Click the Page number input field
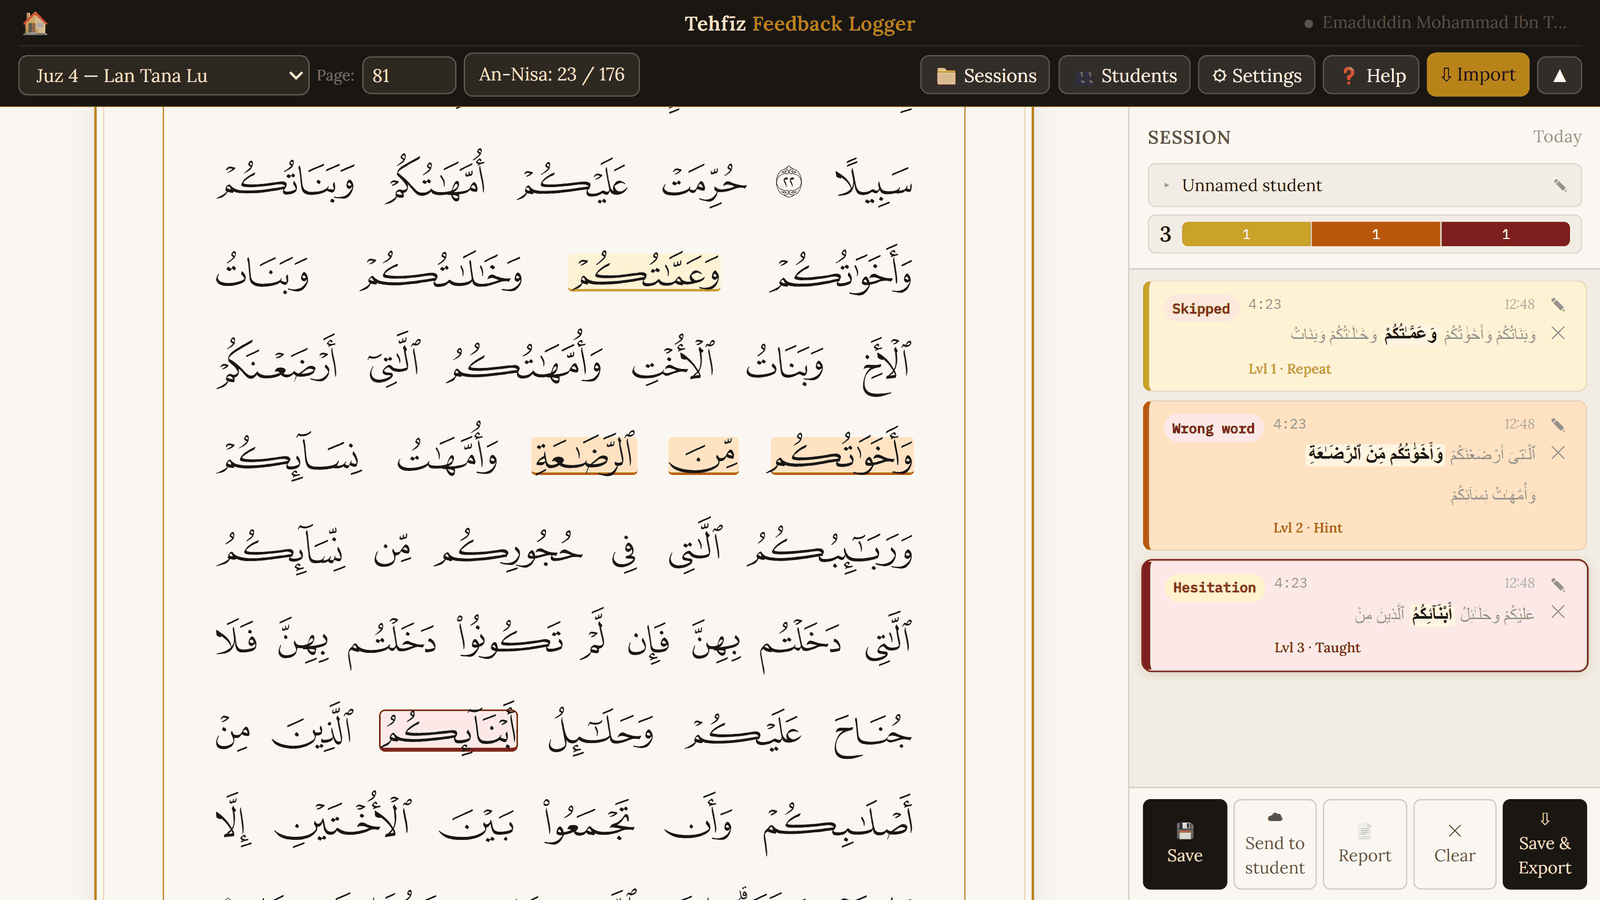Screen dimensions: 1600x900 coord(409,75)
